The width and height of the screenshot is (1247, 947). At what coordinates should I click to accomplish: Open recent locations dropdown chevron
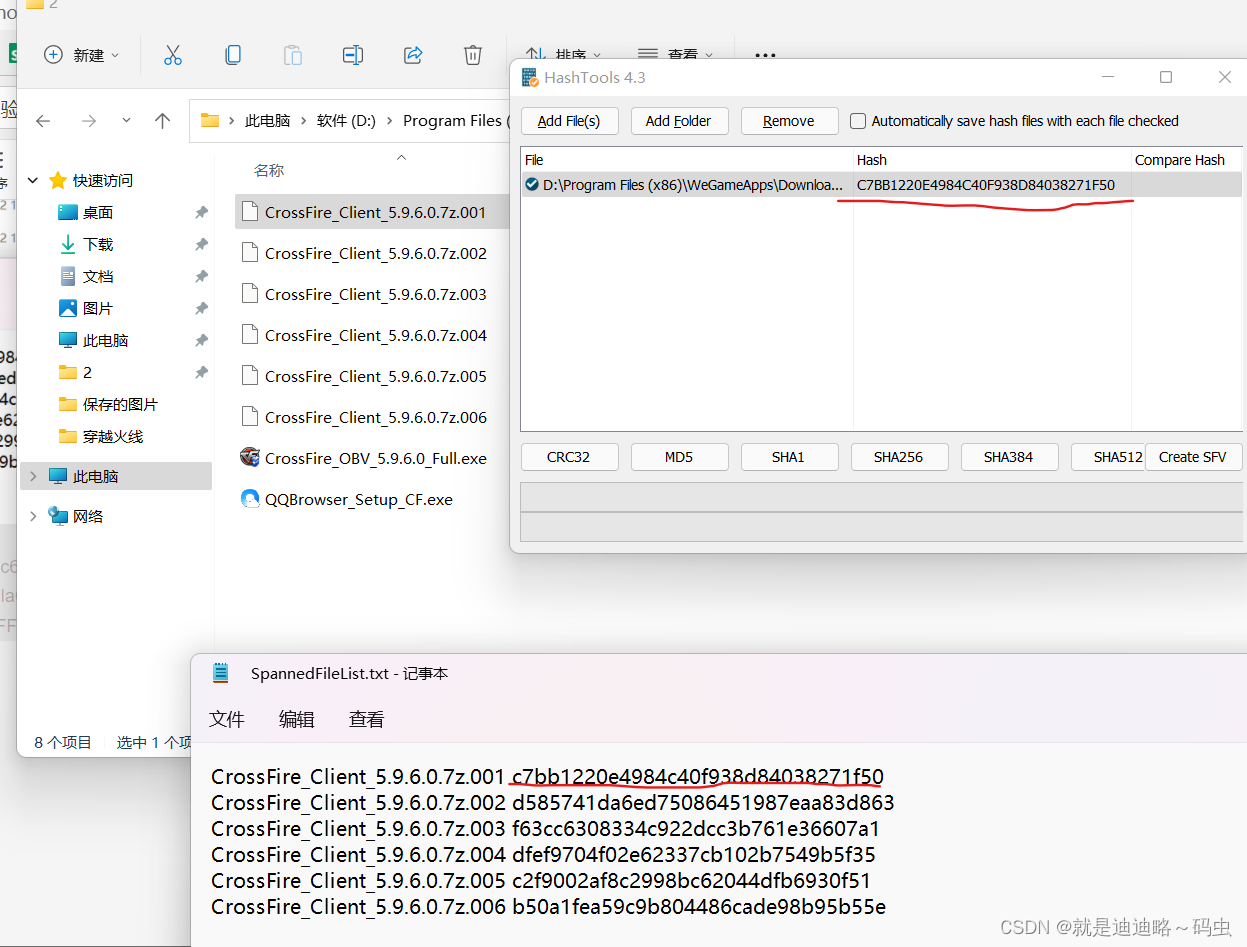pyautogui.click(x=126, y=120)
